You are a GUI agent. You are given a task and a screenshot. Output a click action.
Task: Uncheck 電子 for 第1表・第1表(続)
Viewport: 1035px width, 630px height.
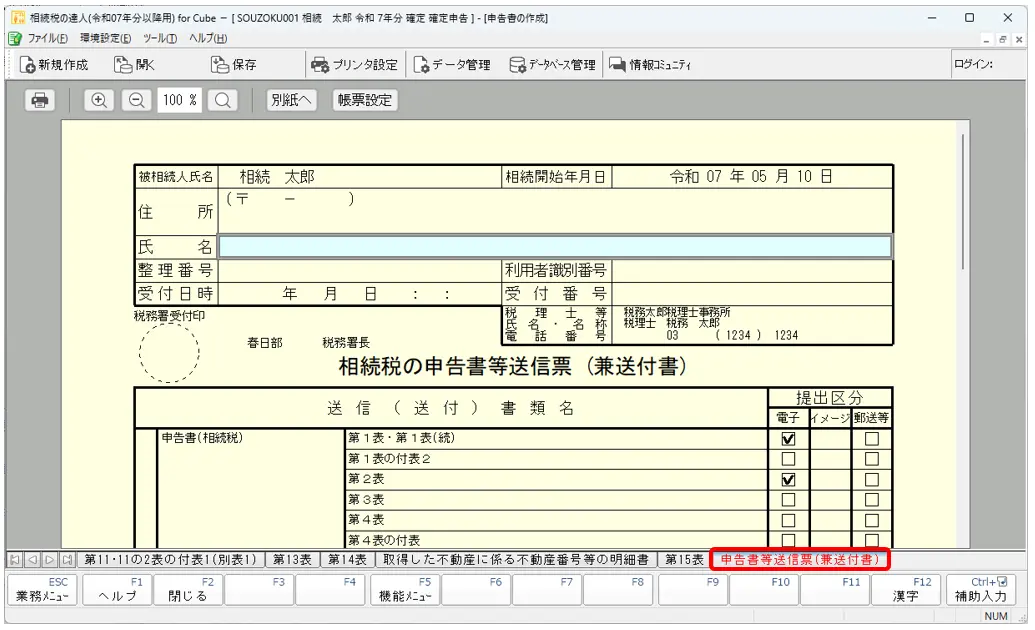788,439
